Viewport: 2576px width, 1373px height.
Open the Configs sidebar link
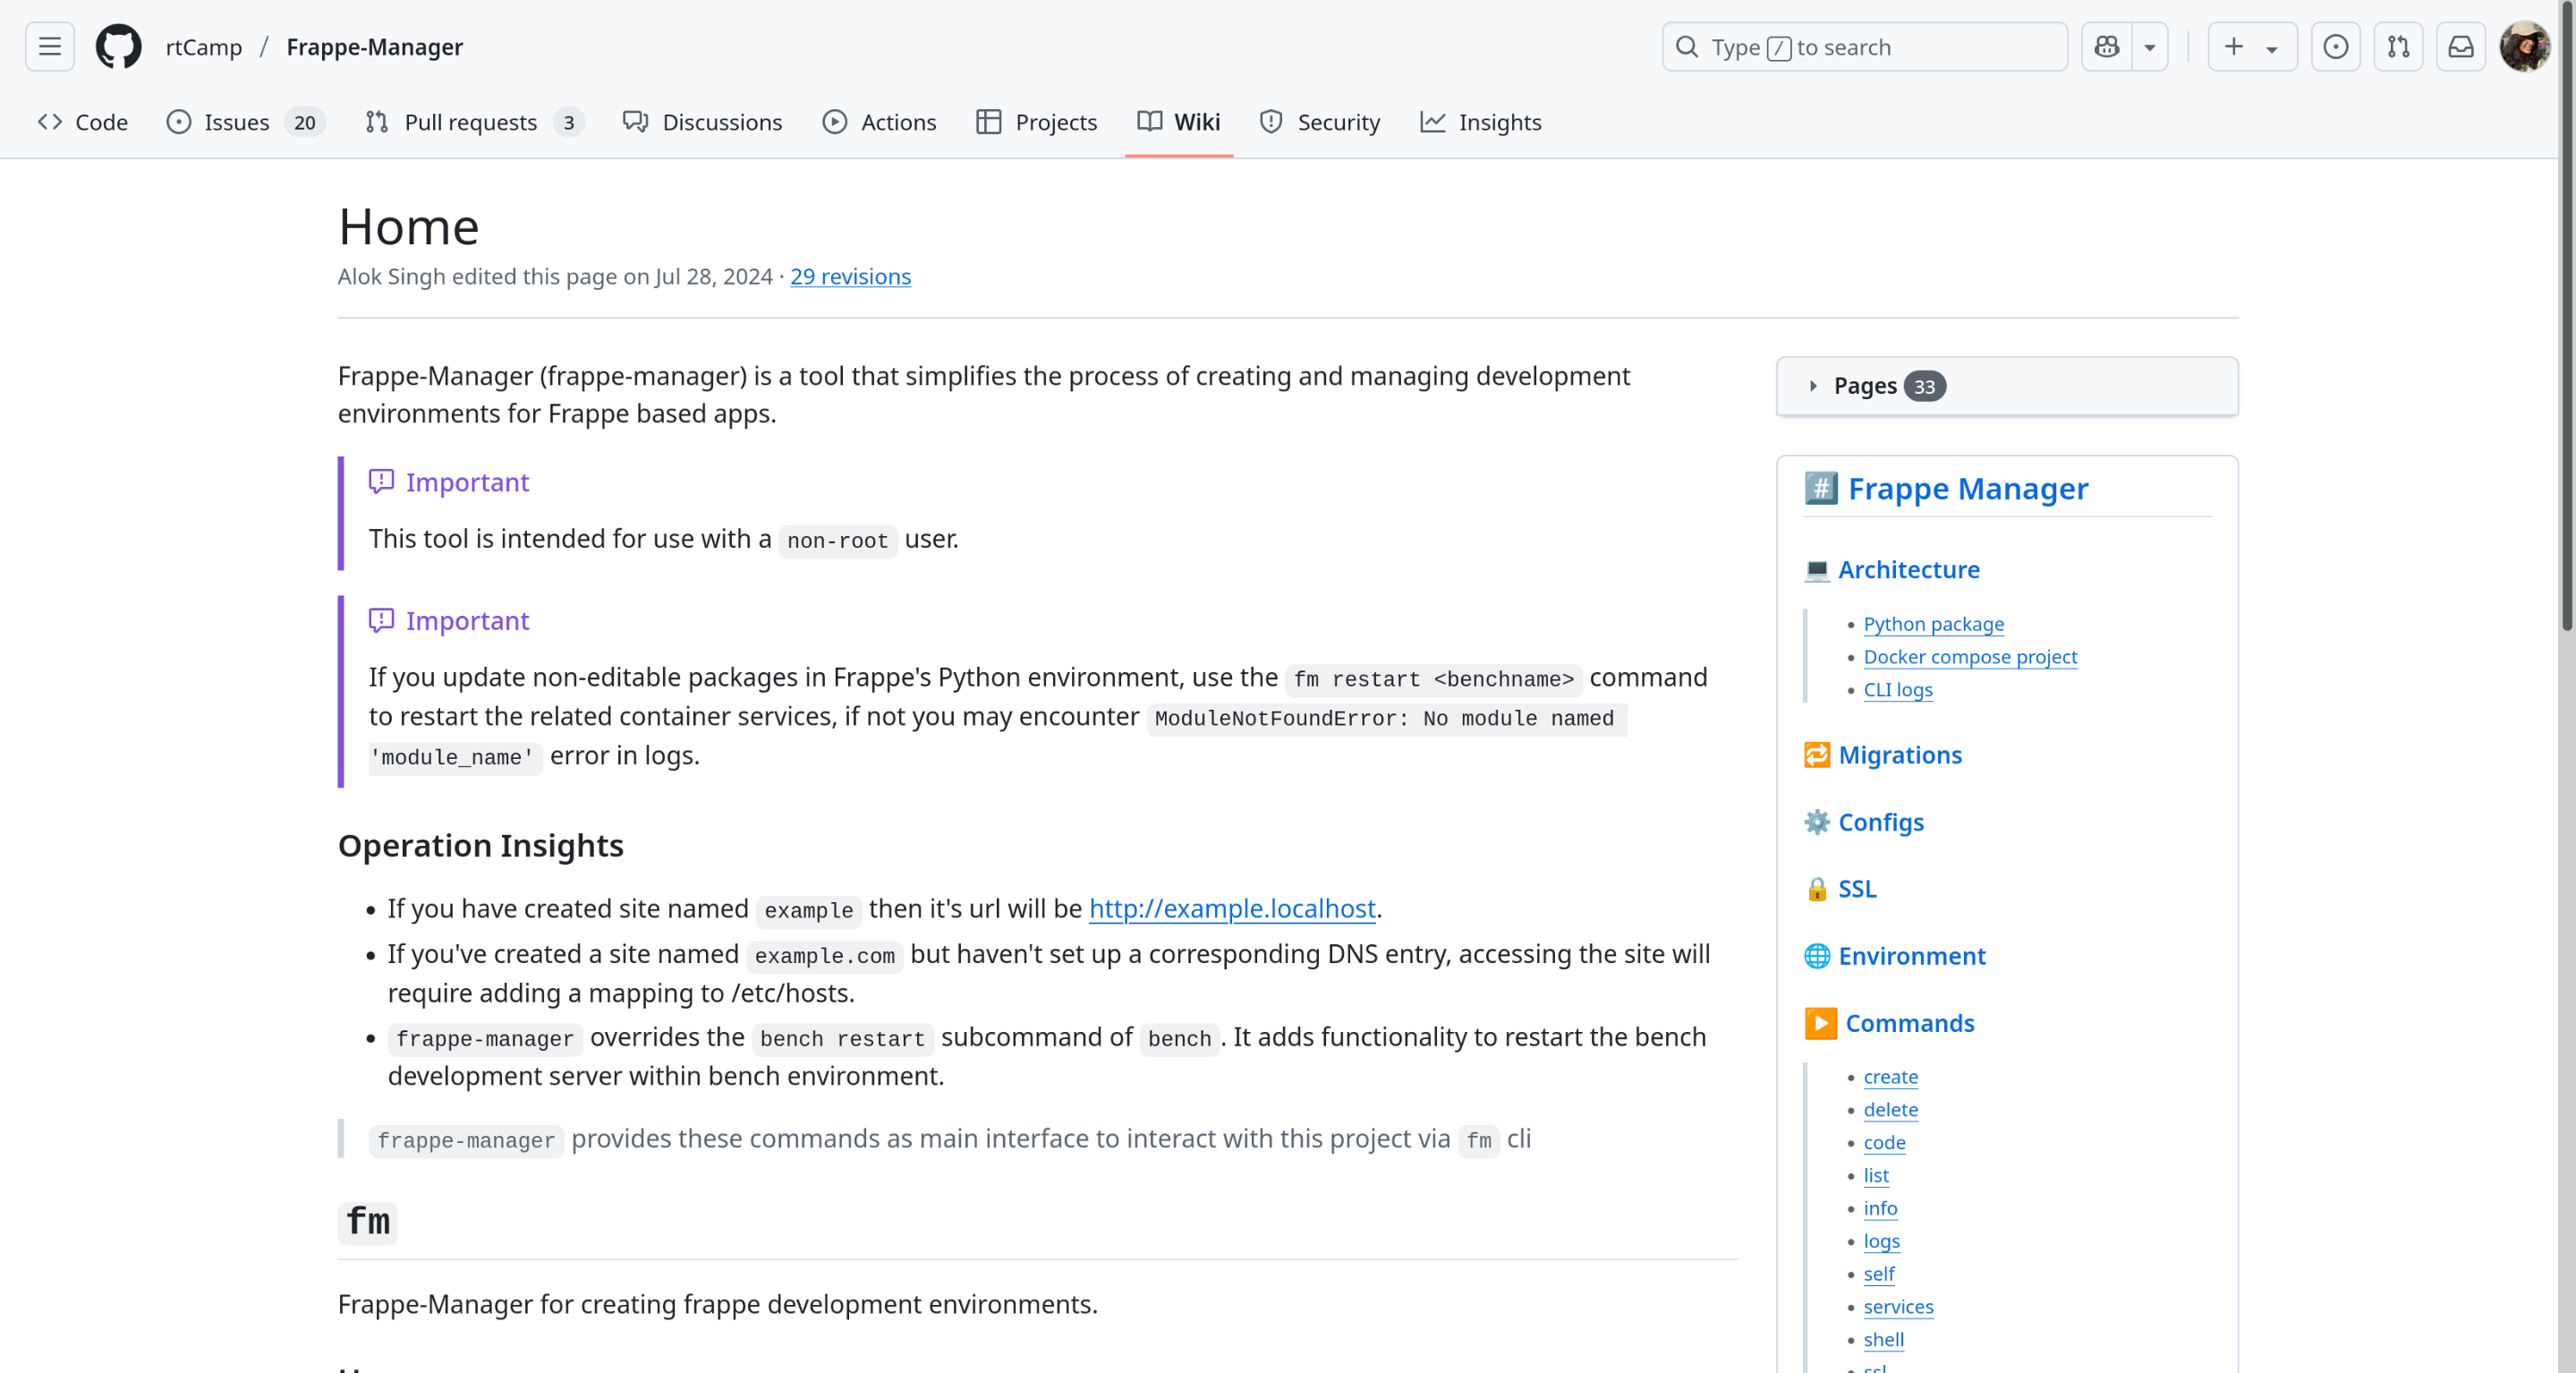pos(1881,822)
